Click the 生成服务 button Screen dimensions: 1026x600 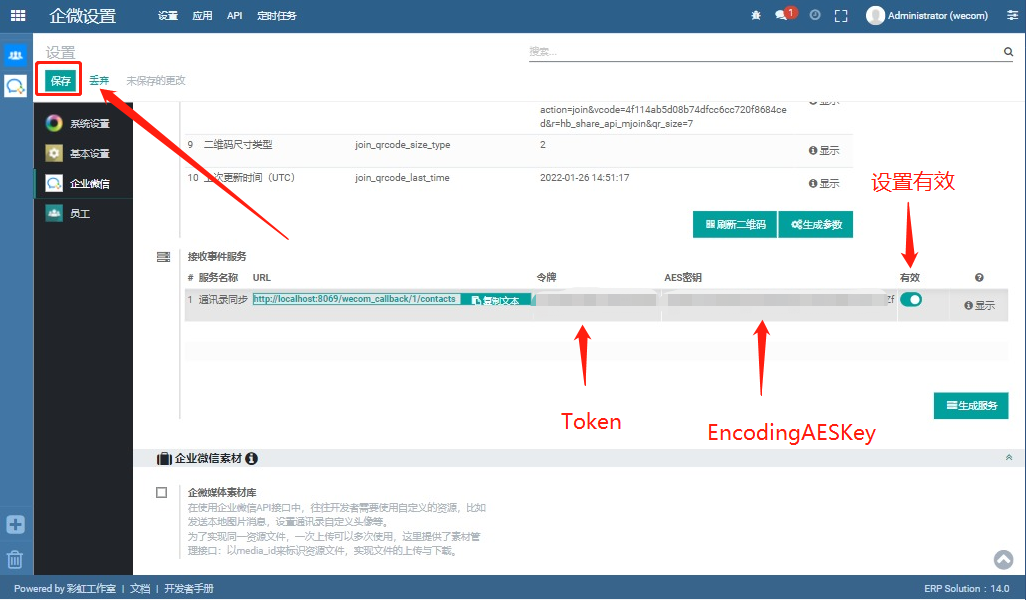pyautogui.click(x=971, y=406)
